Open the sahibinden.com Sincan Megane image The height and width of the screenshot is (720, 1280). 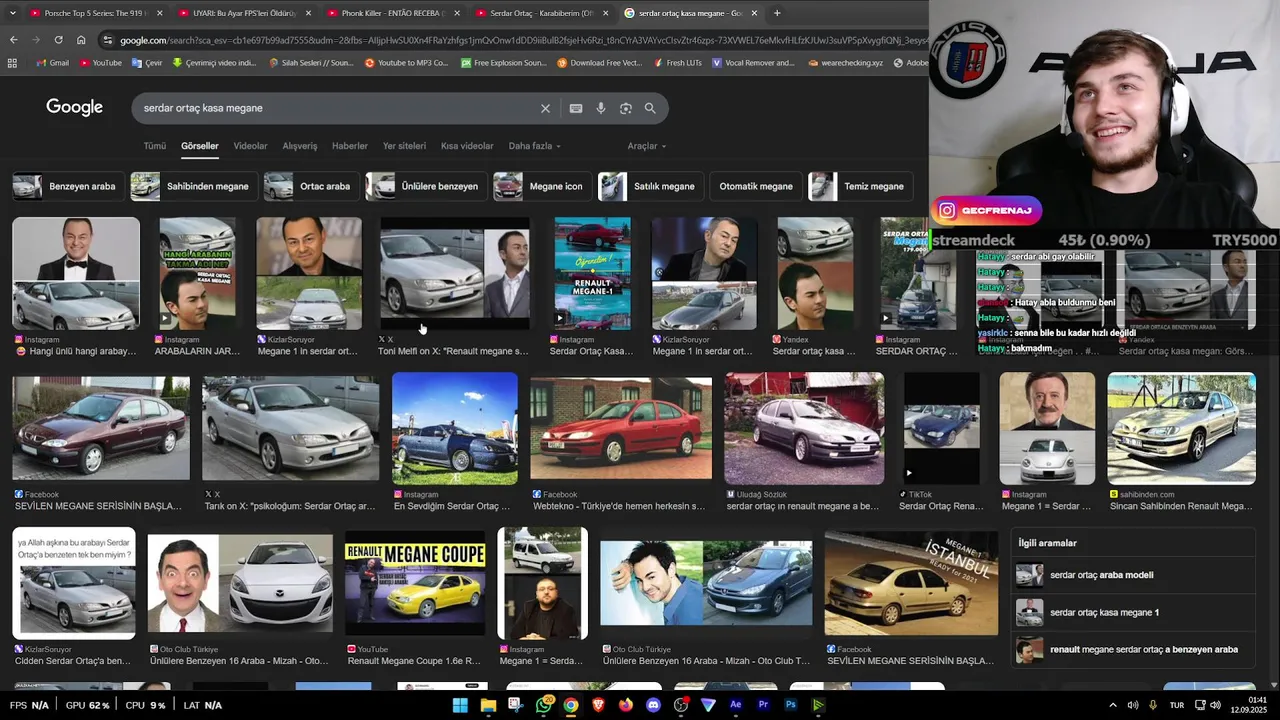1181,428
